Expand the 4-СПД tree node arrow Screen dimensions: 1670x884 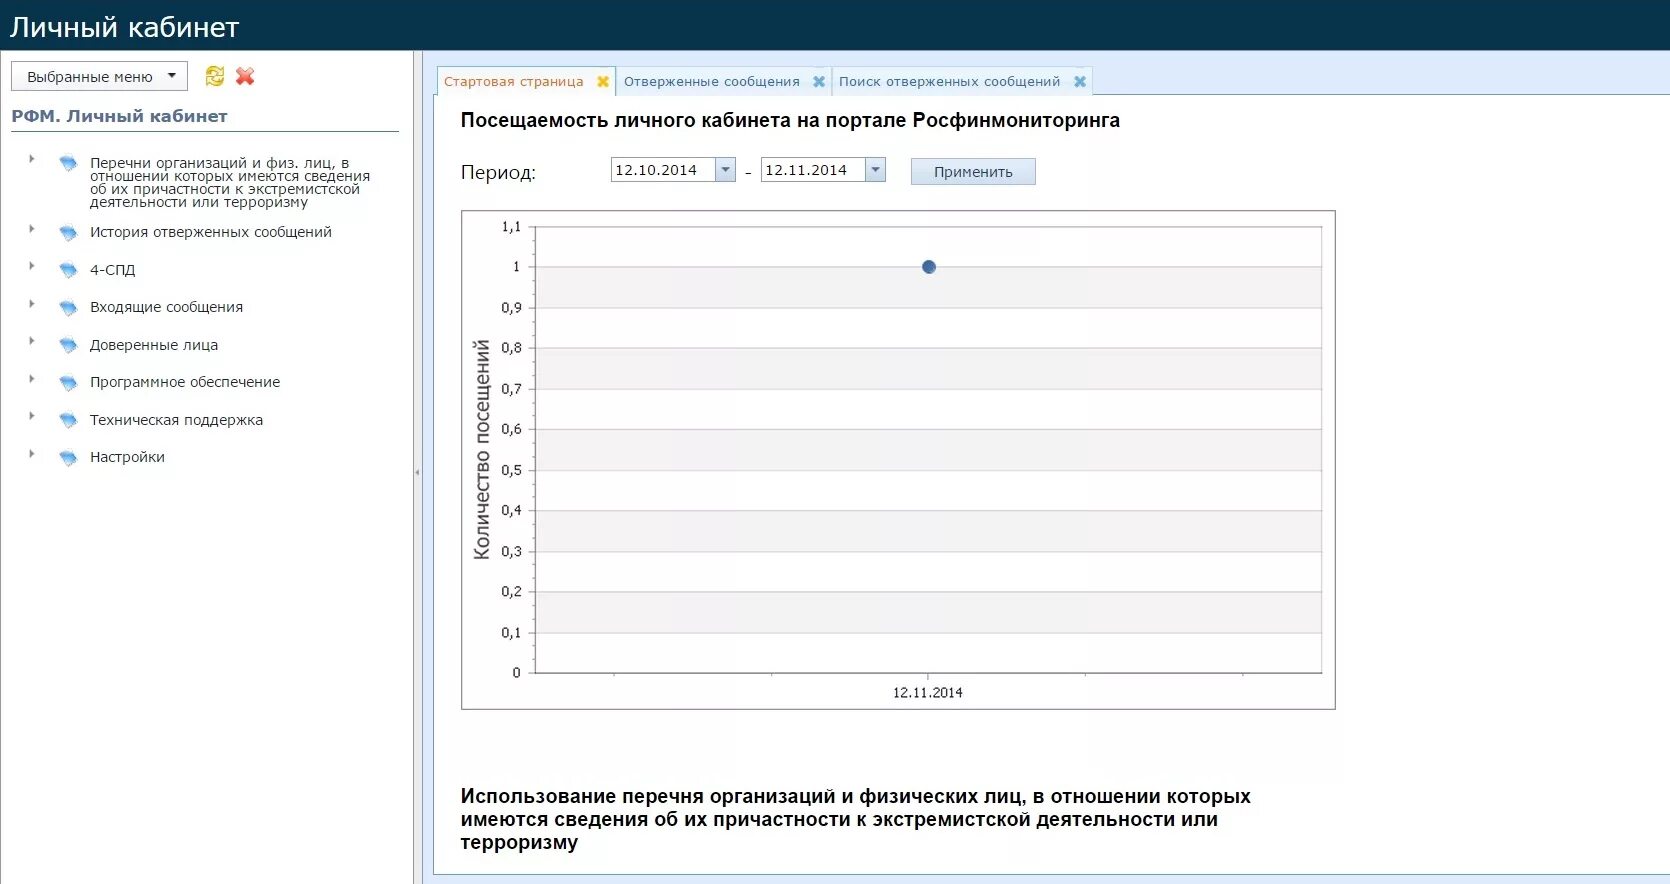(x=32, y=266)
